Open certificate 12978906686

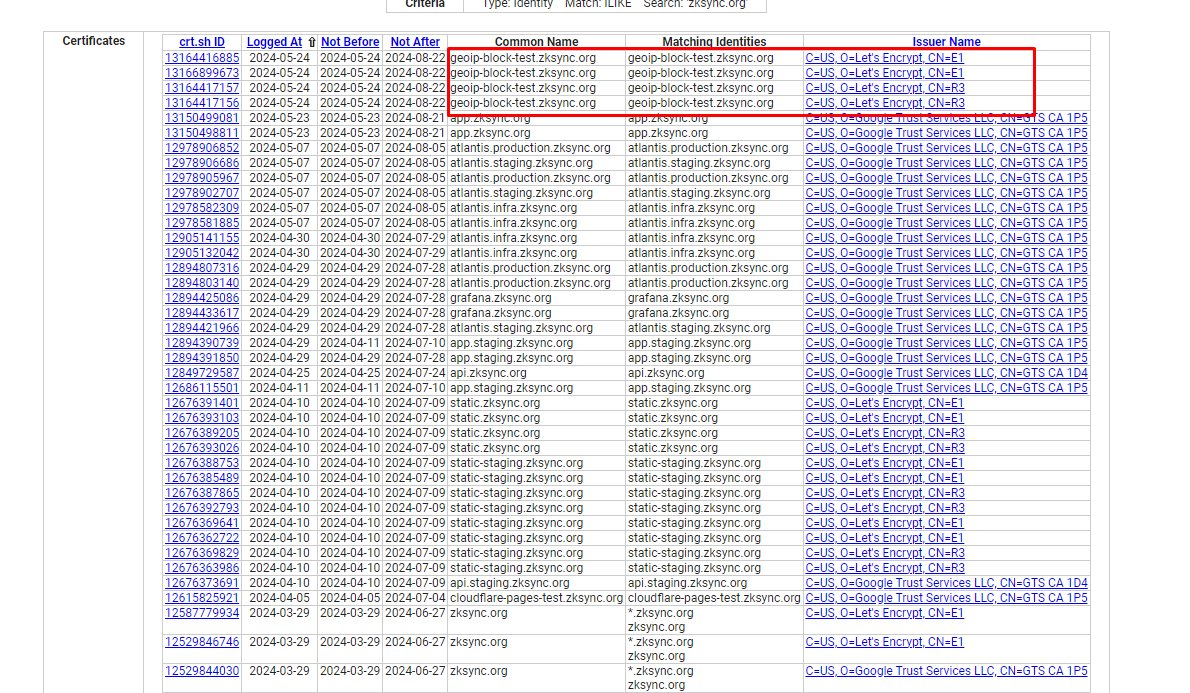click(202, 163)
